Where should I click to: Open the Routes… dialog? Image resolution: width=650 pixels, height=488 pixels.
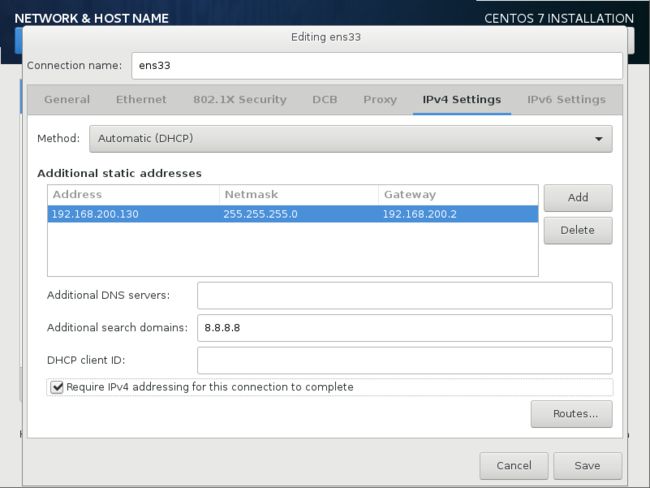click(x=571, y=414)
